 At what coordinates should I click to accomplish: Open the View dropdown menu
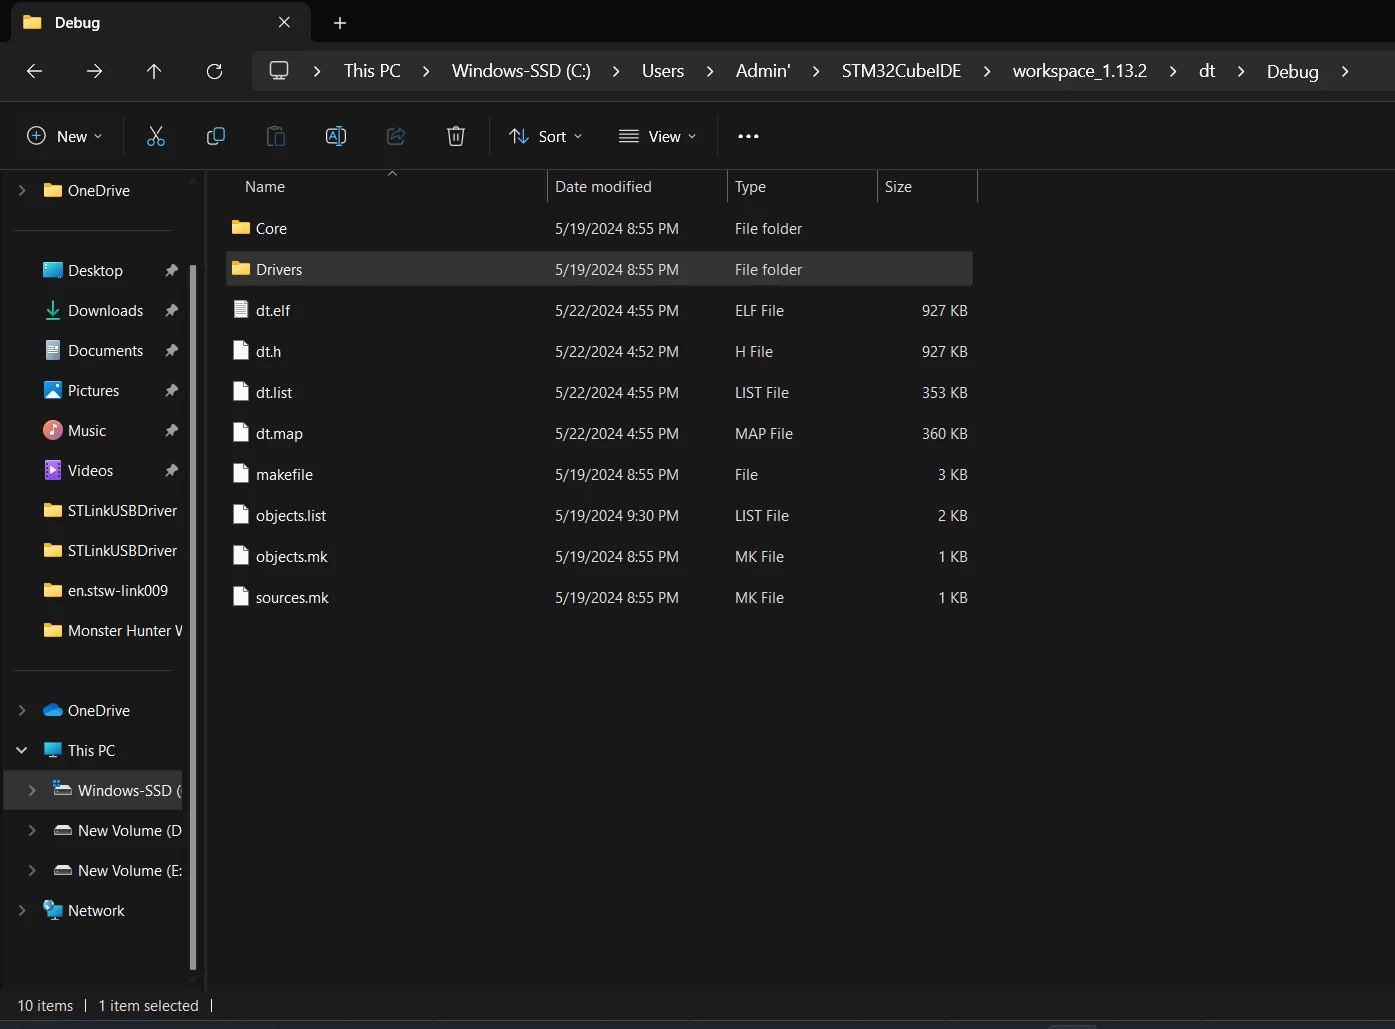657,136
